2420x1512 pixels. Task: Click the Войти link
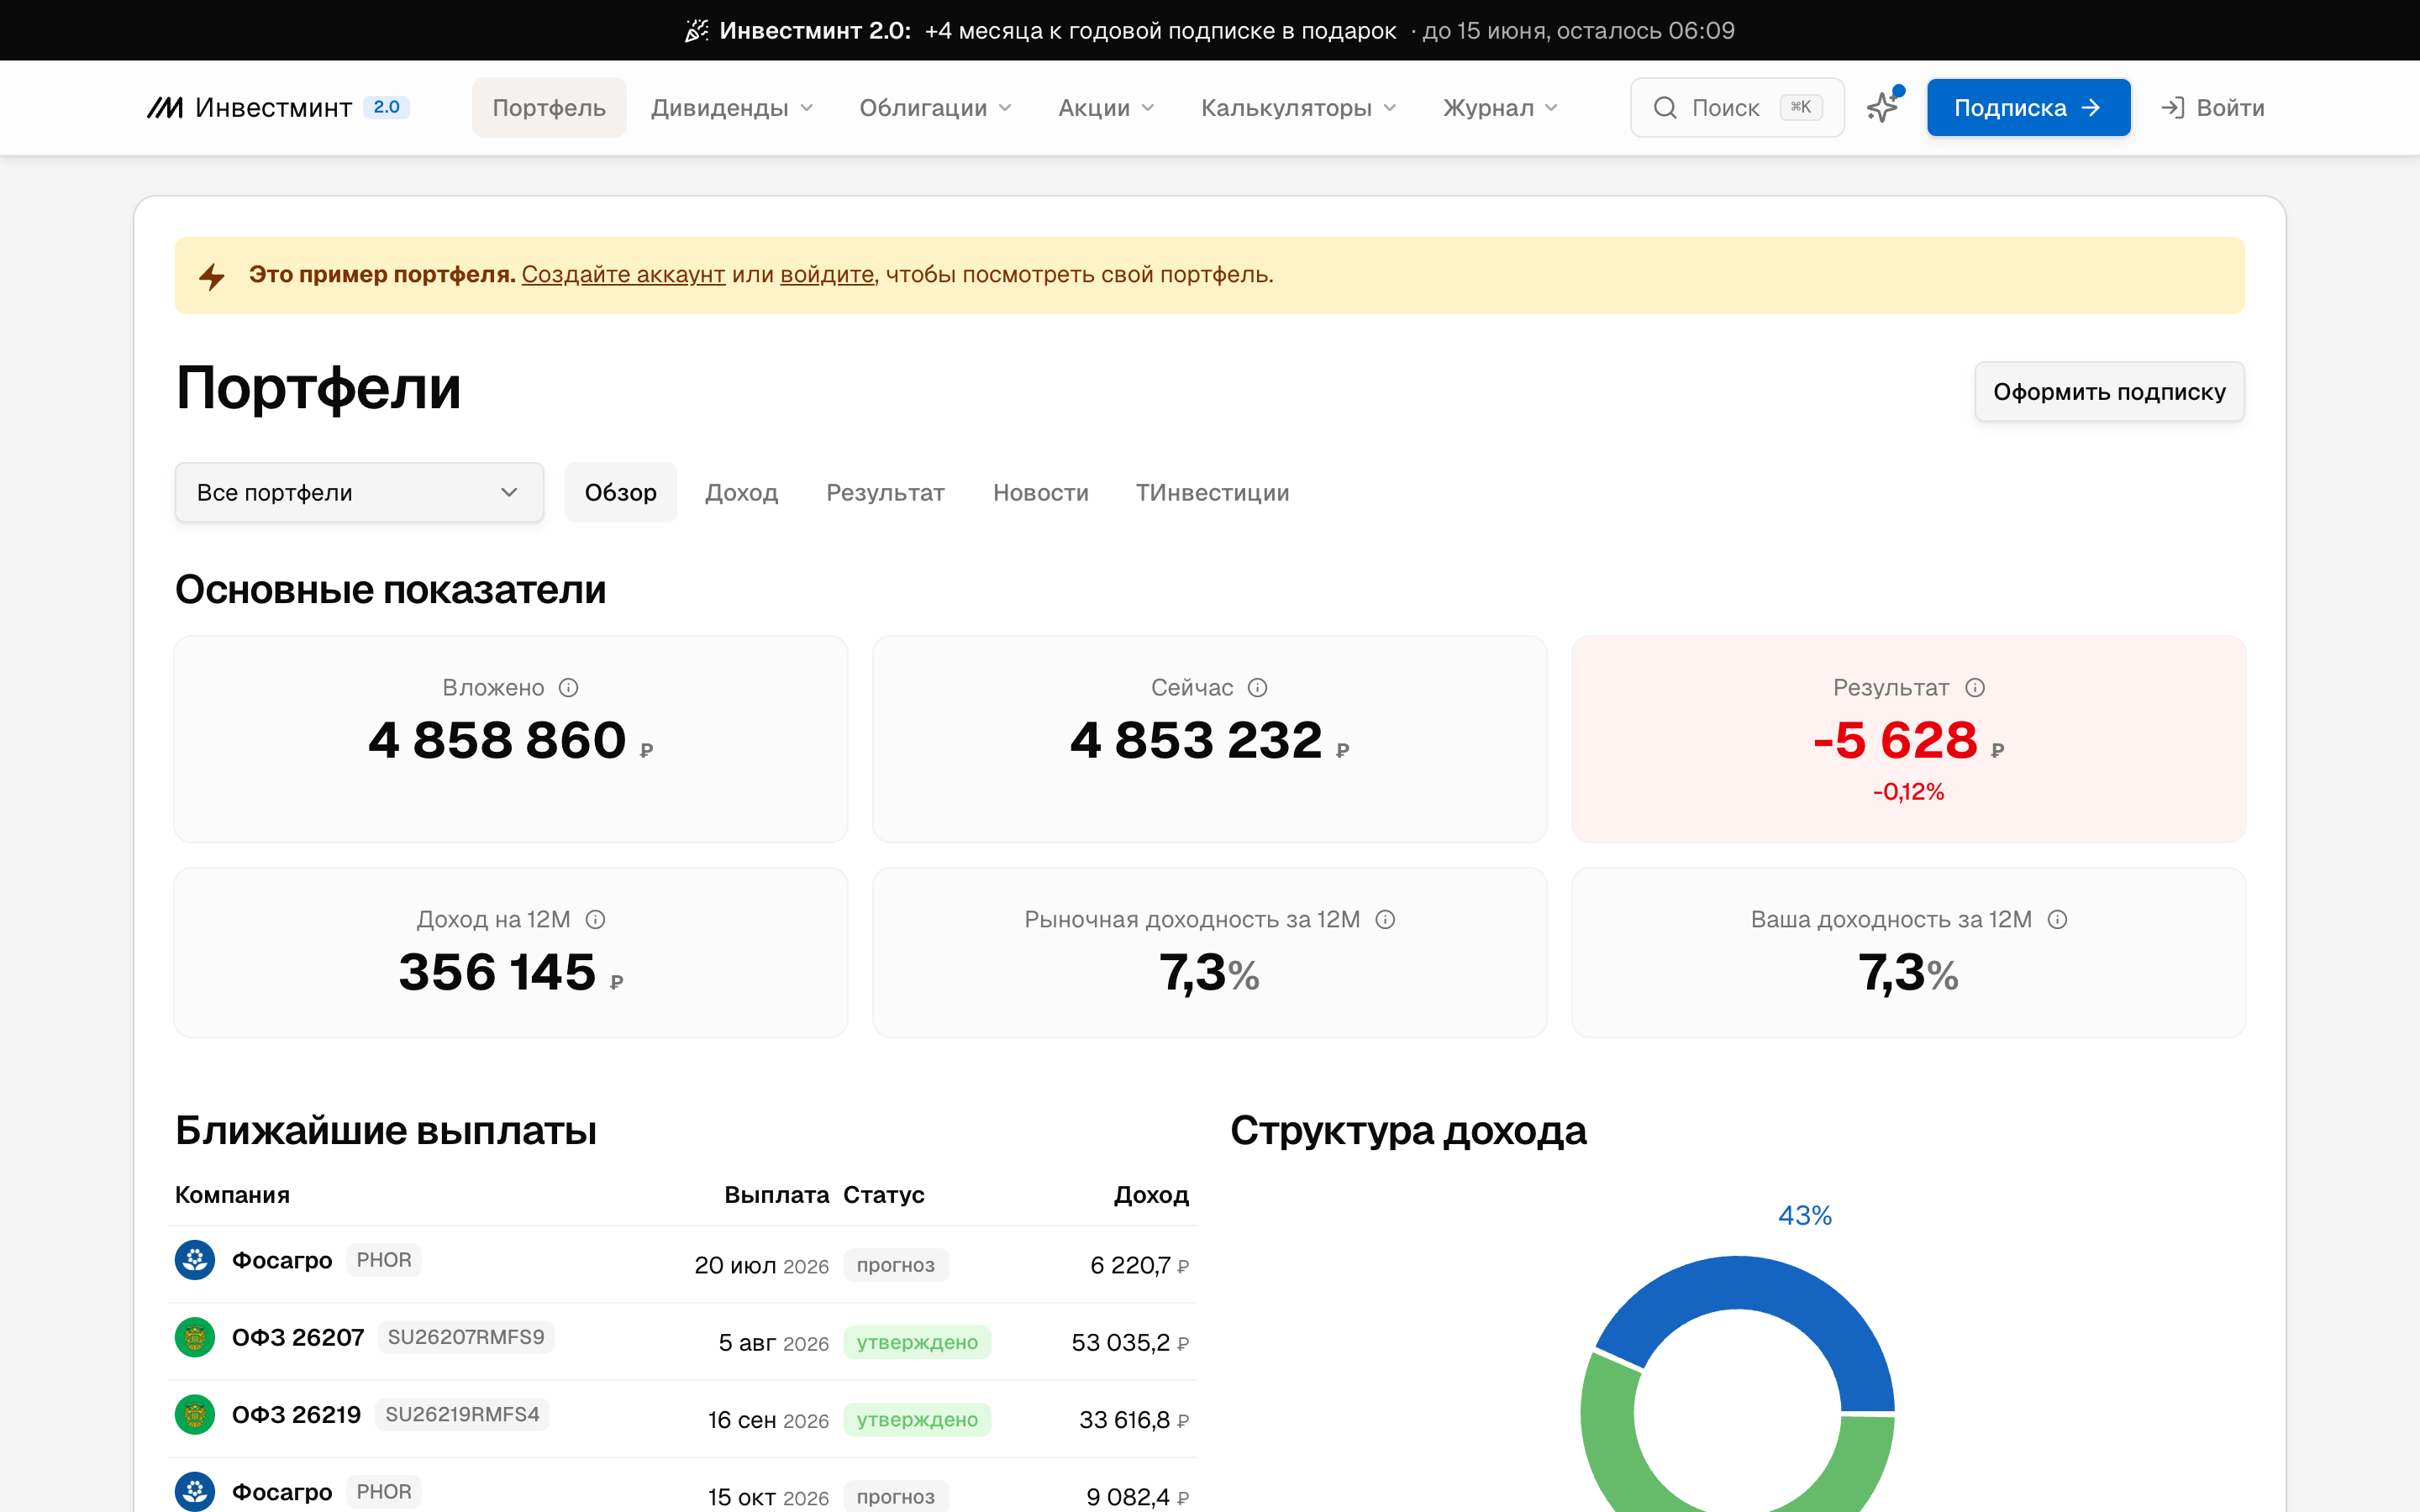pos(2212,107)
